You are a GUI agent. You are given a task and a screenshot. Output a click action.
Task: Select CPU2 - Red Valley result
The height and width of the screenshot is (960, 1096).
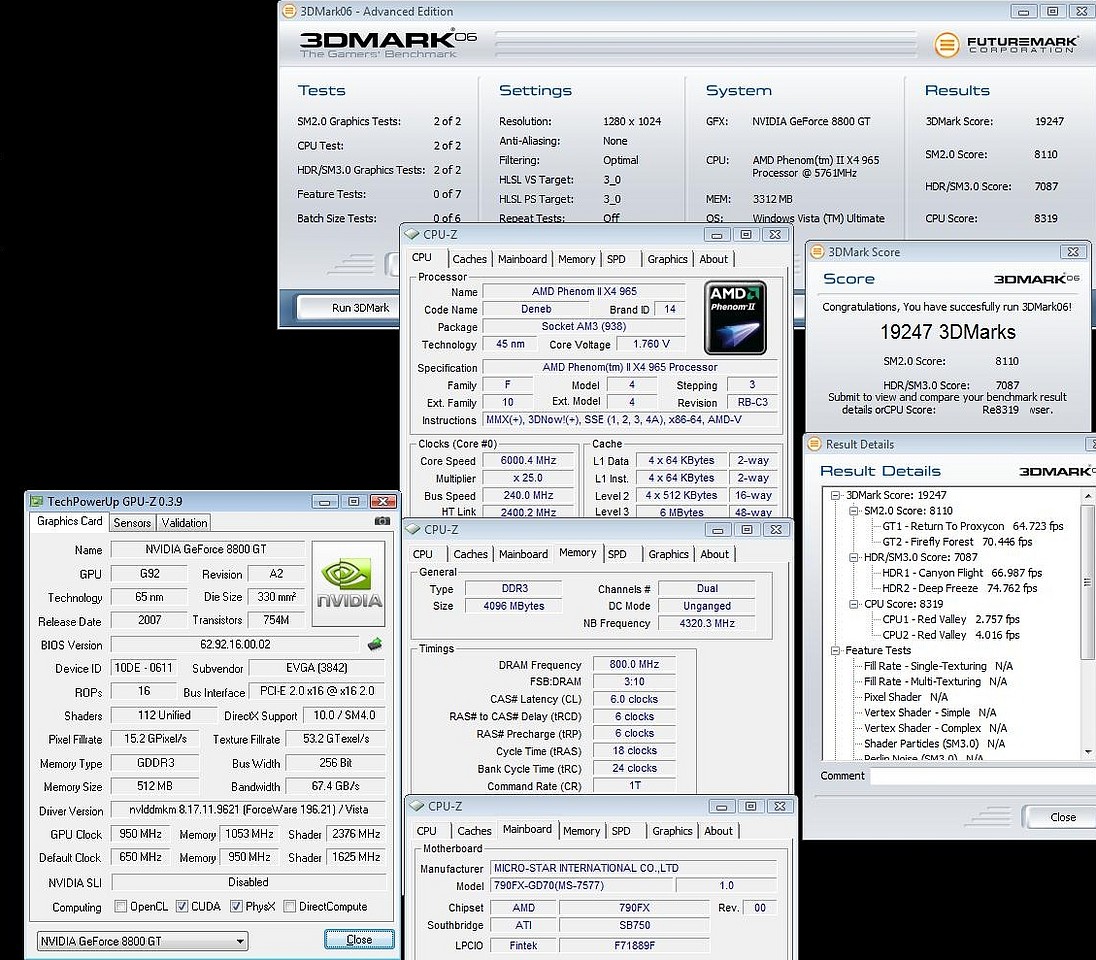tap(951, 635)
